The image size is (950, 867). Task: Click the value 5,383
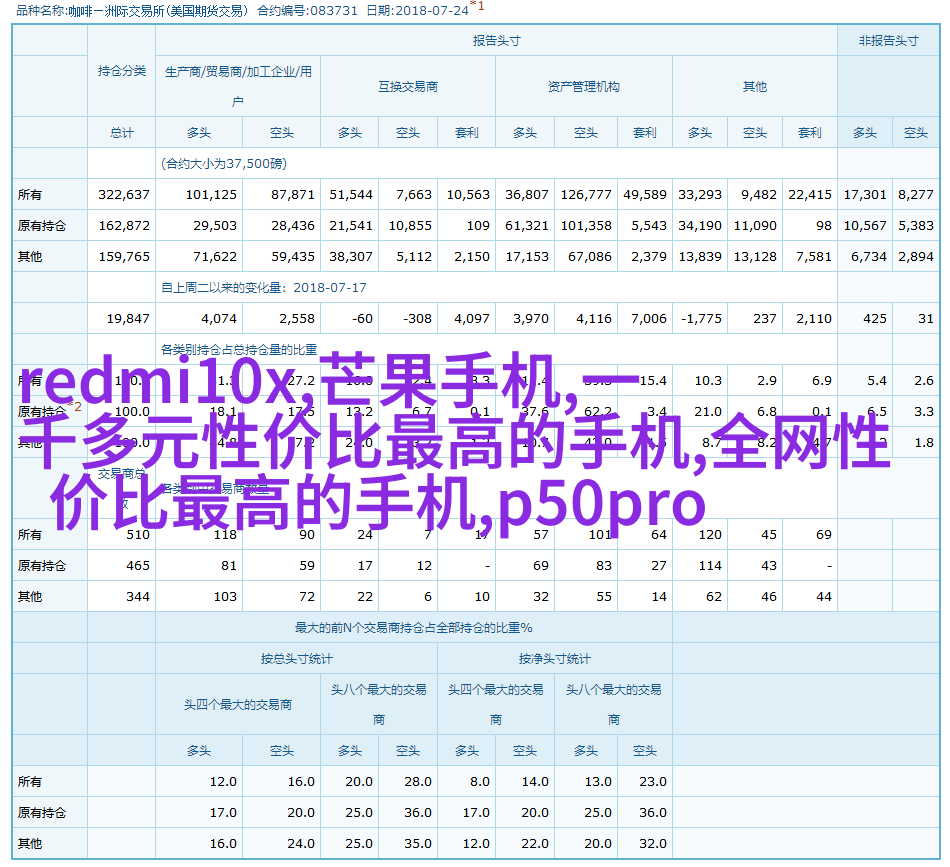[x=915, y=225]
